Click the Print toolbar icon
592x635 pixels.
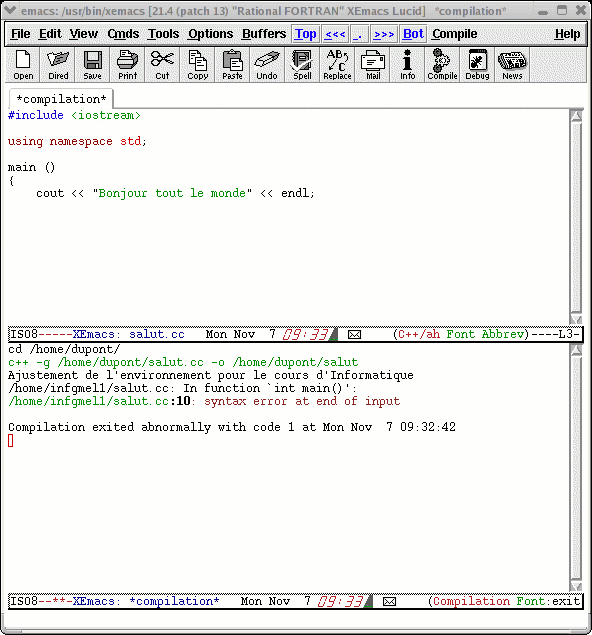(127, 65)
